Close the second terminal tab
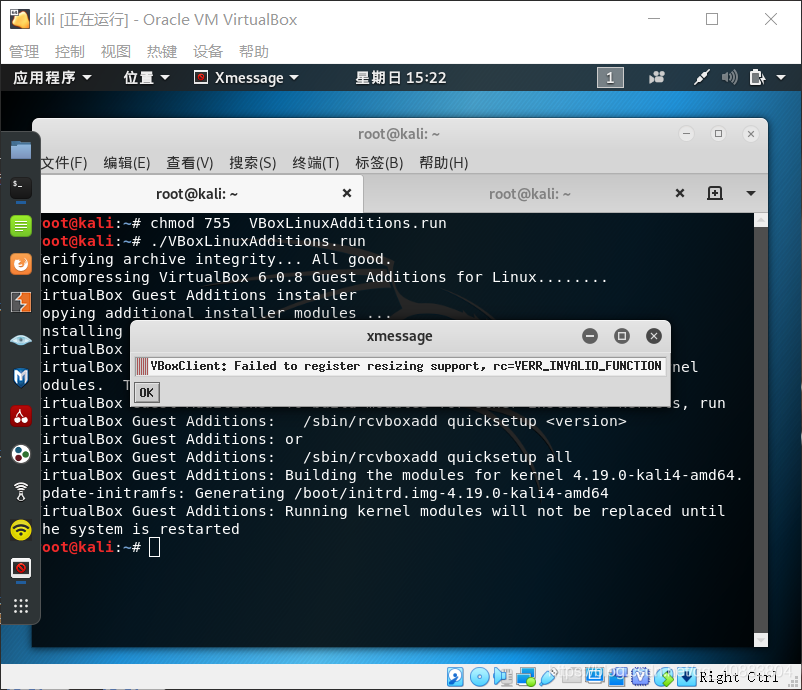 tap(680, 193)
